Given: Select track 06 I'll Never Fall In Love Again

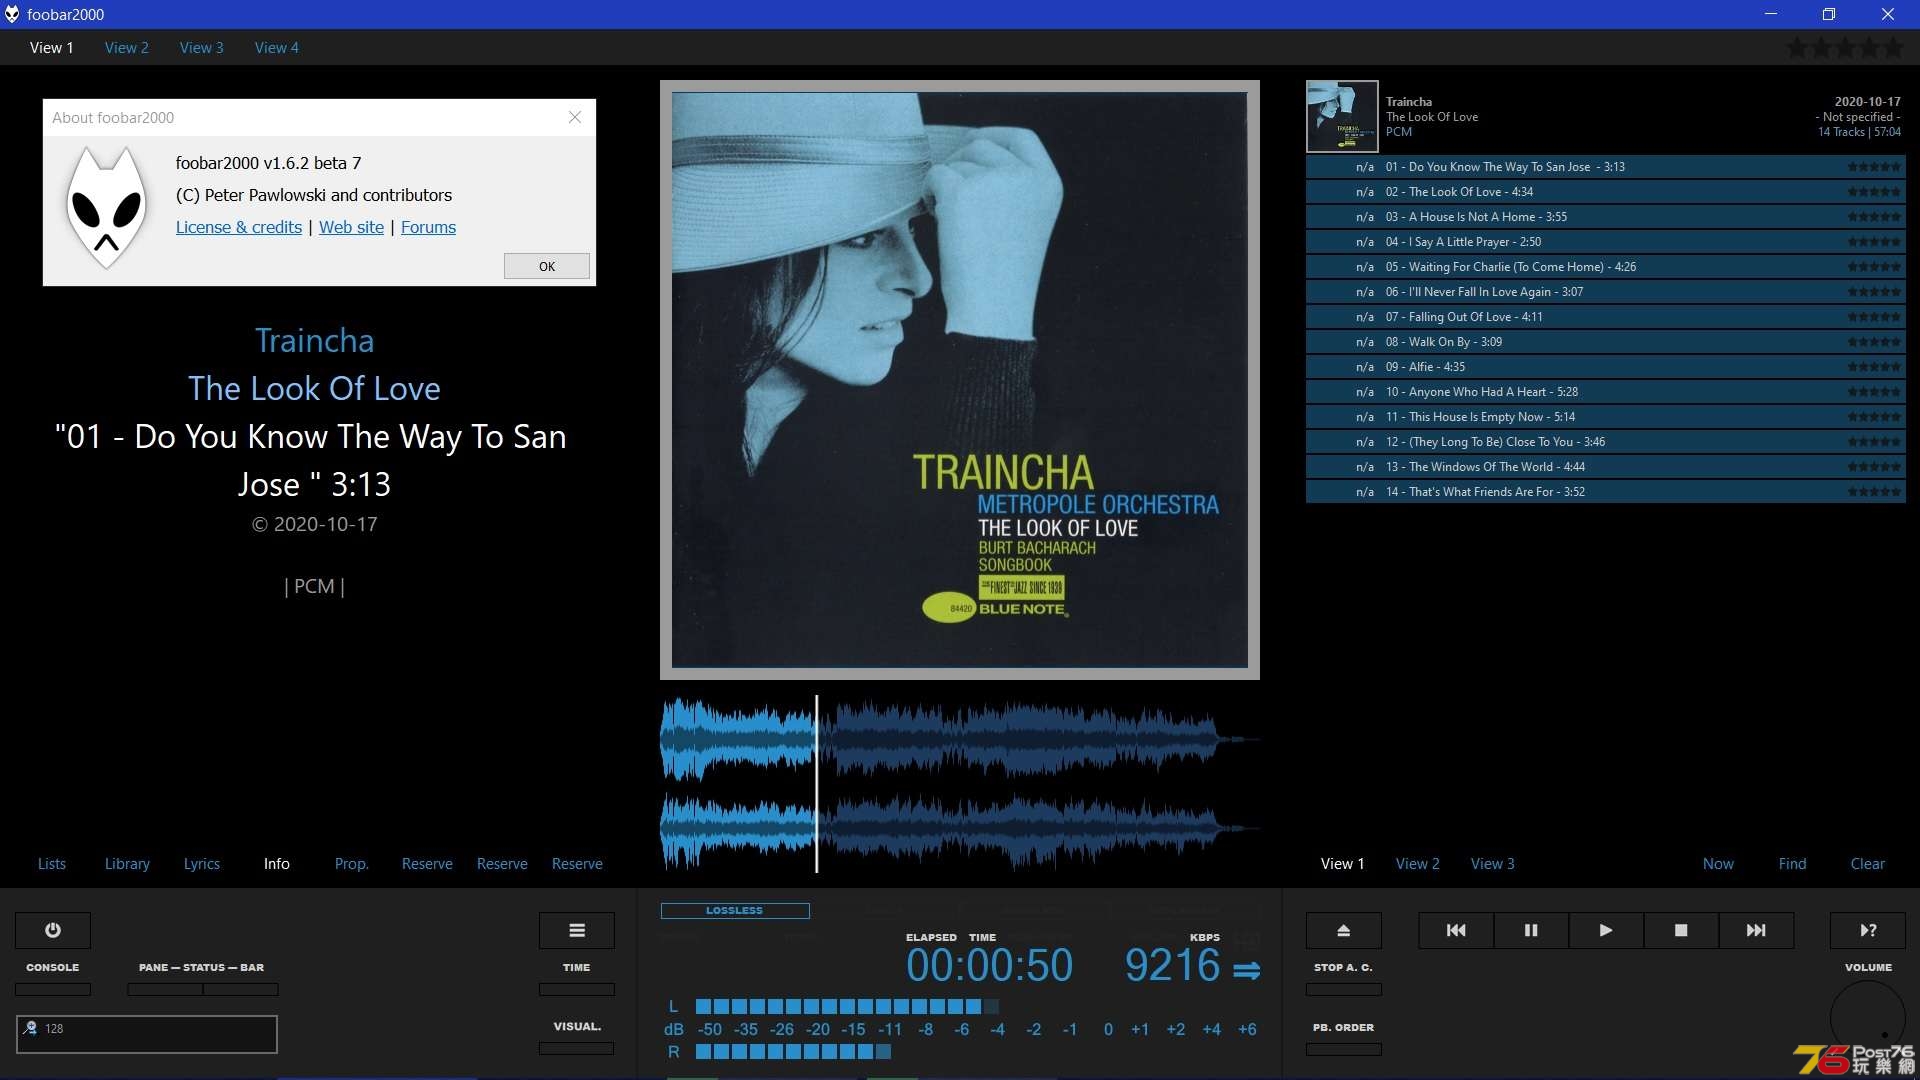Looking at the screenshot, I should click(x=1605, y=292).
